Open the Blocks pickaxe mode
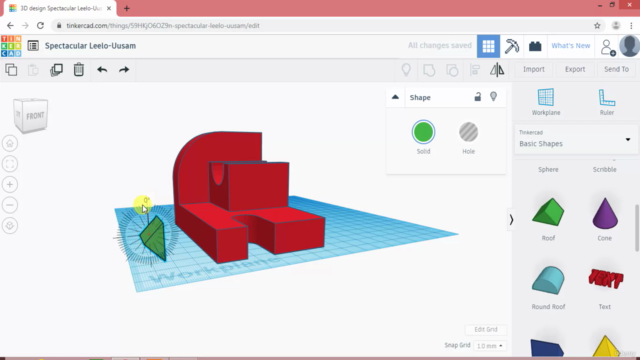Screen dimensions: 640x360 pos(511,46)
